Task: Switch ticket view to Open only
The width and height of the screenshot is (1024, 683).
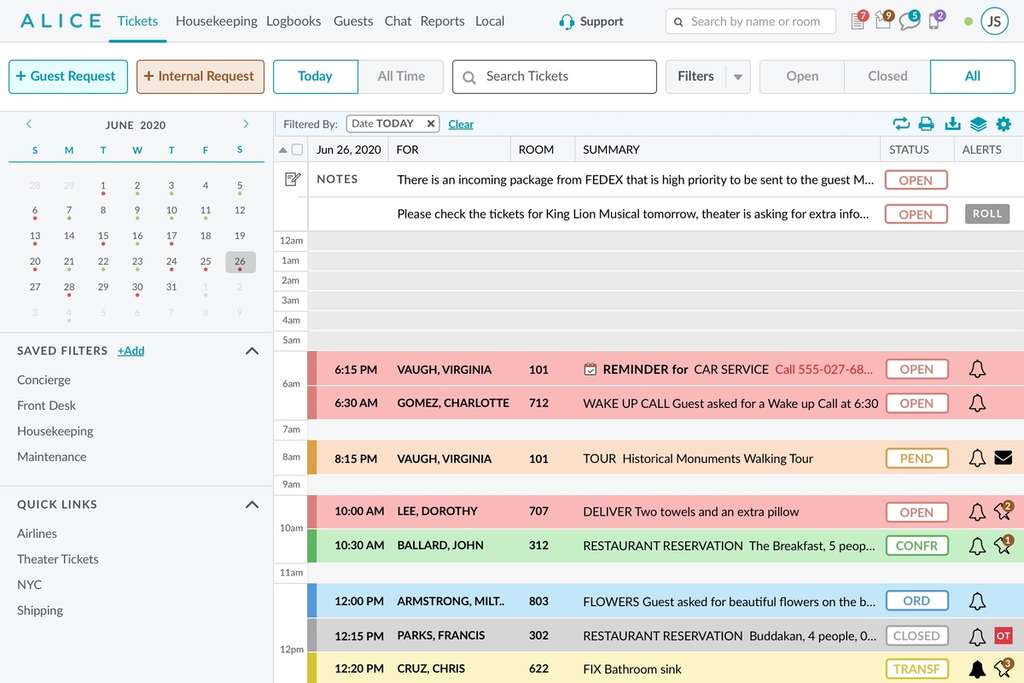Action: (x=802, y=76)
